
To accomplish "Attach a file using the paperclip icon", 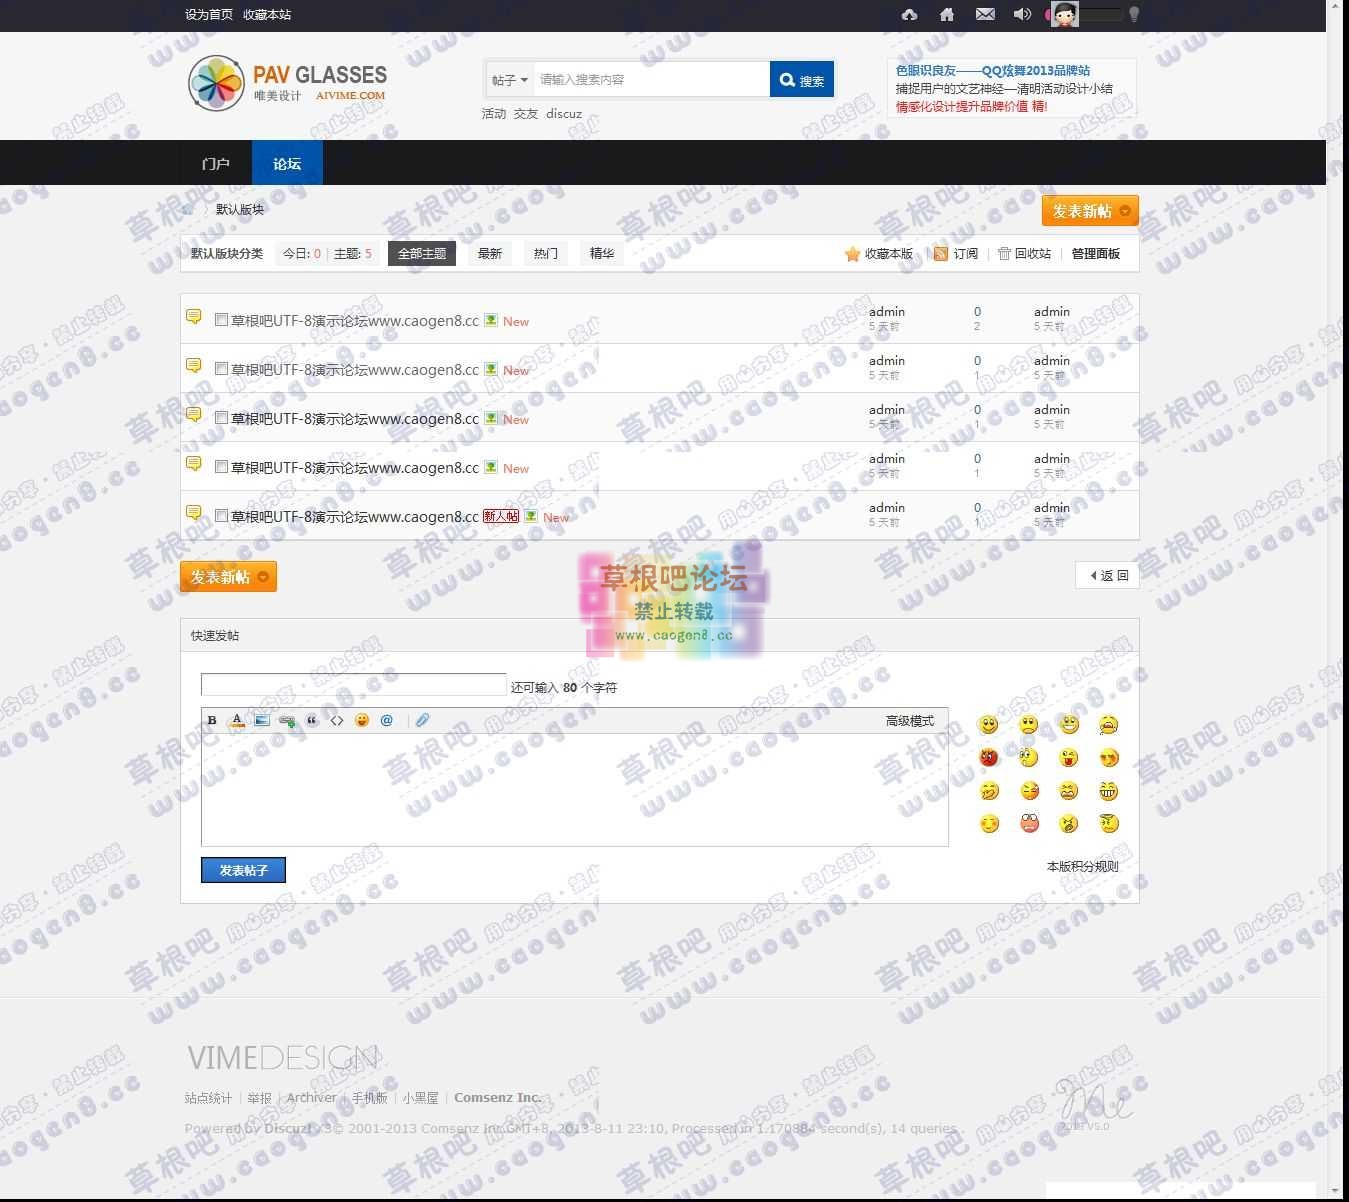I will (423, 720).
